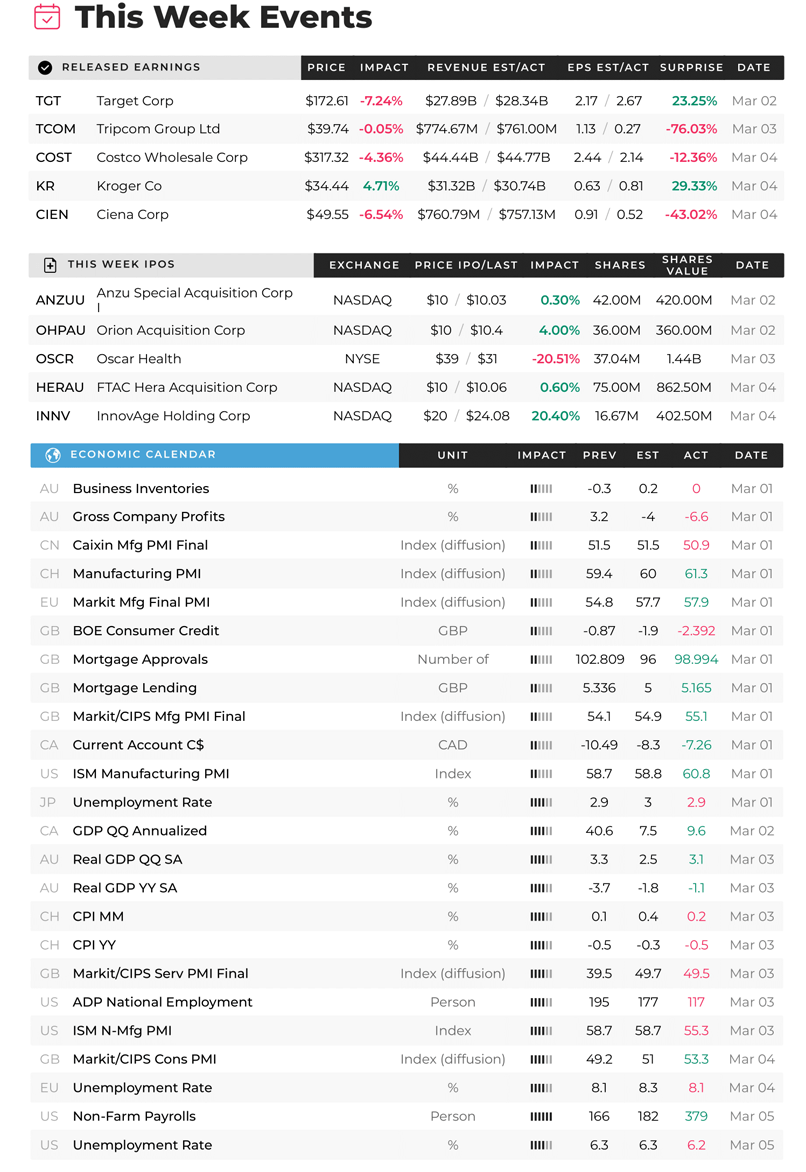Select the This Week IPOs section header
Screen dimensions: 806x1172
click(170, 265)
